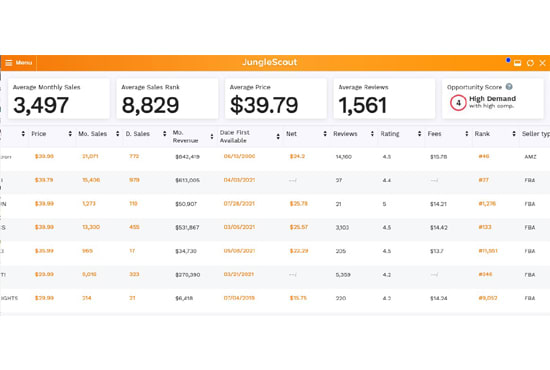Click the Fees column header

tap(434, 134)
